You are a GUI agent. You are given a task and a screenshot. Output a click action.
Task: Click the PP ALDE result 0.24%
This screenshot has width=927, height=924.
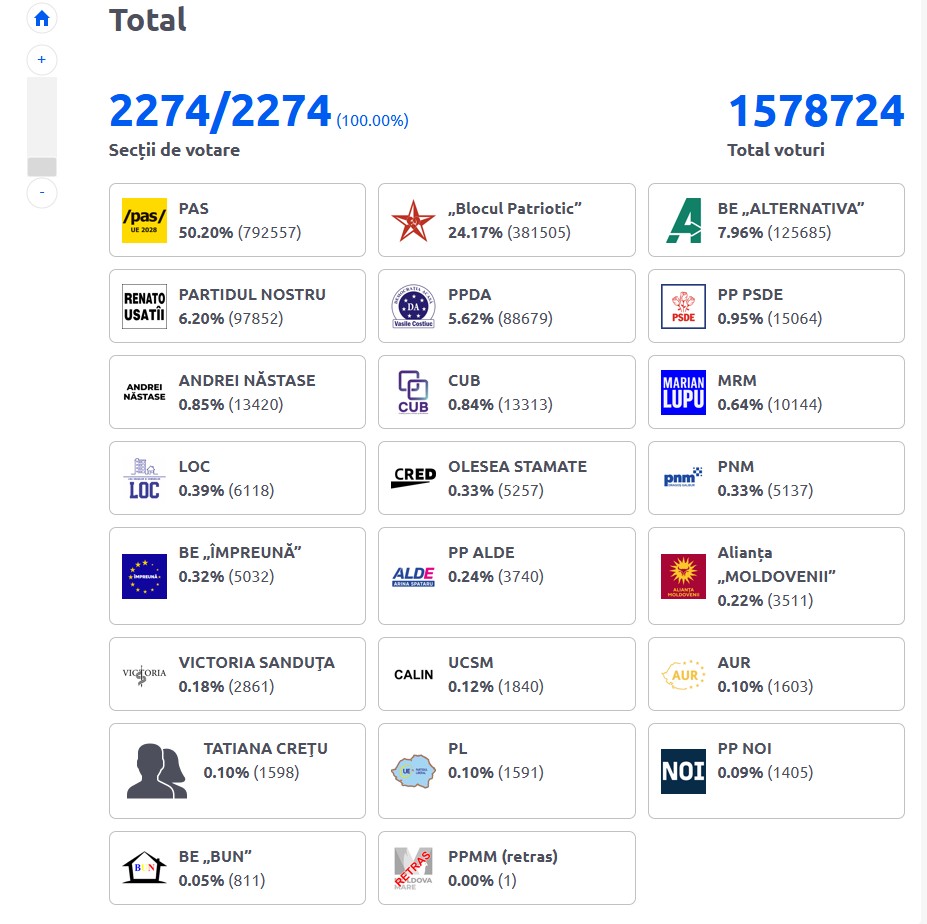496,576
